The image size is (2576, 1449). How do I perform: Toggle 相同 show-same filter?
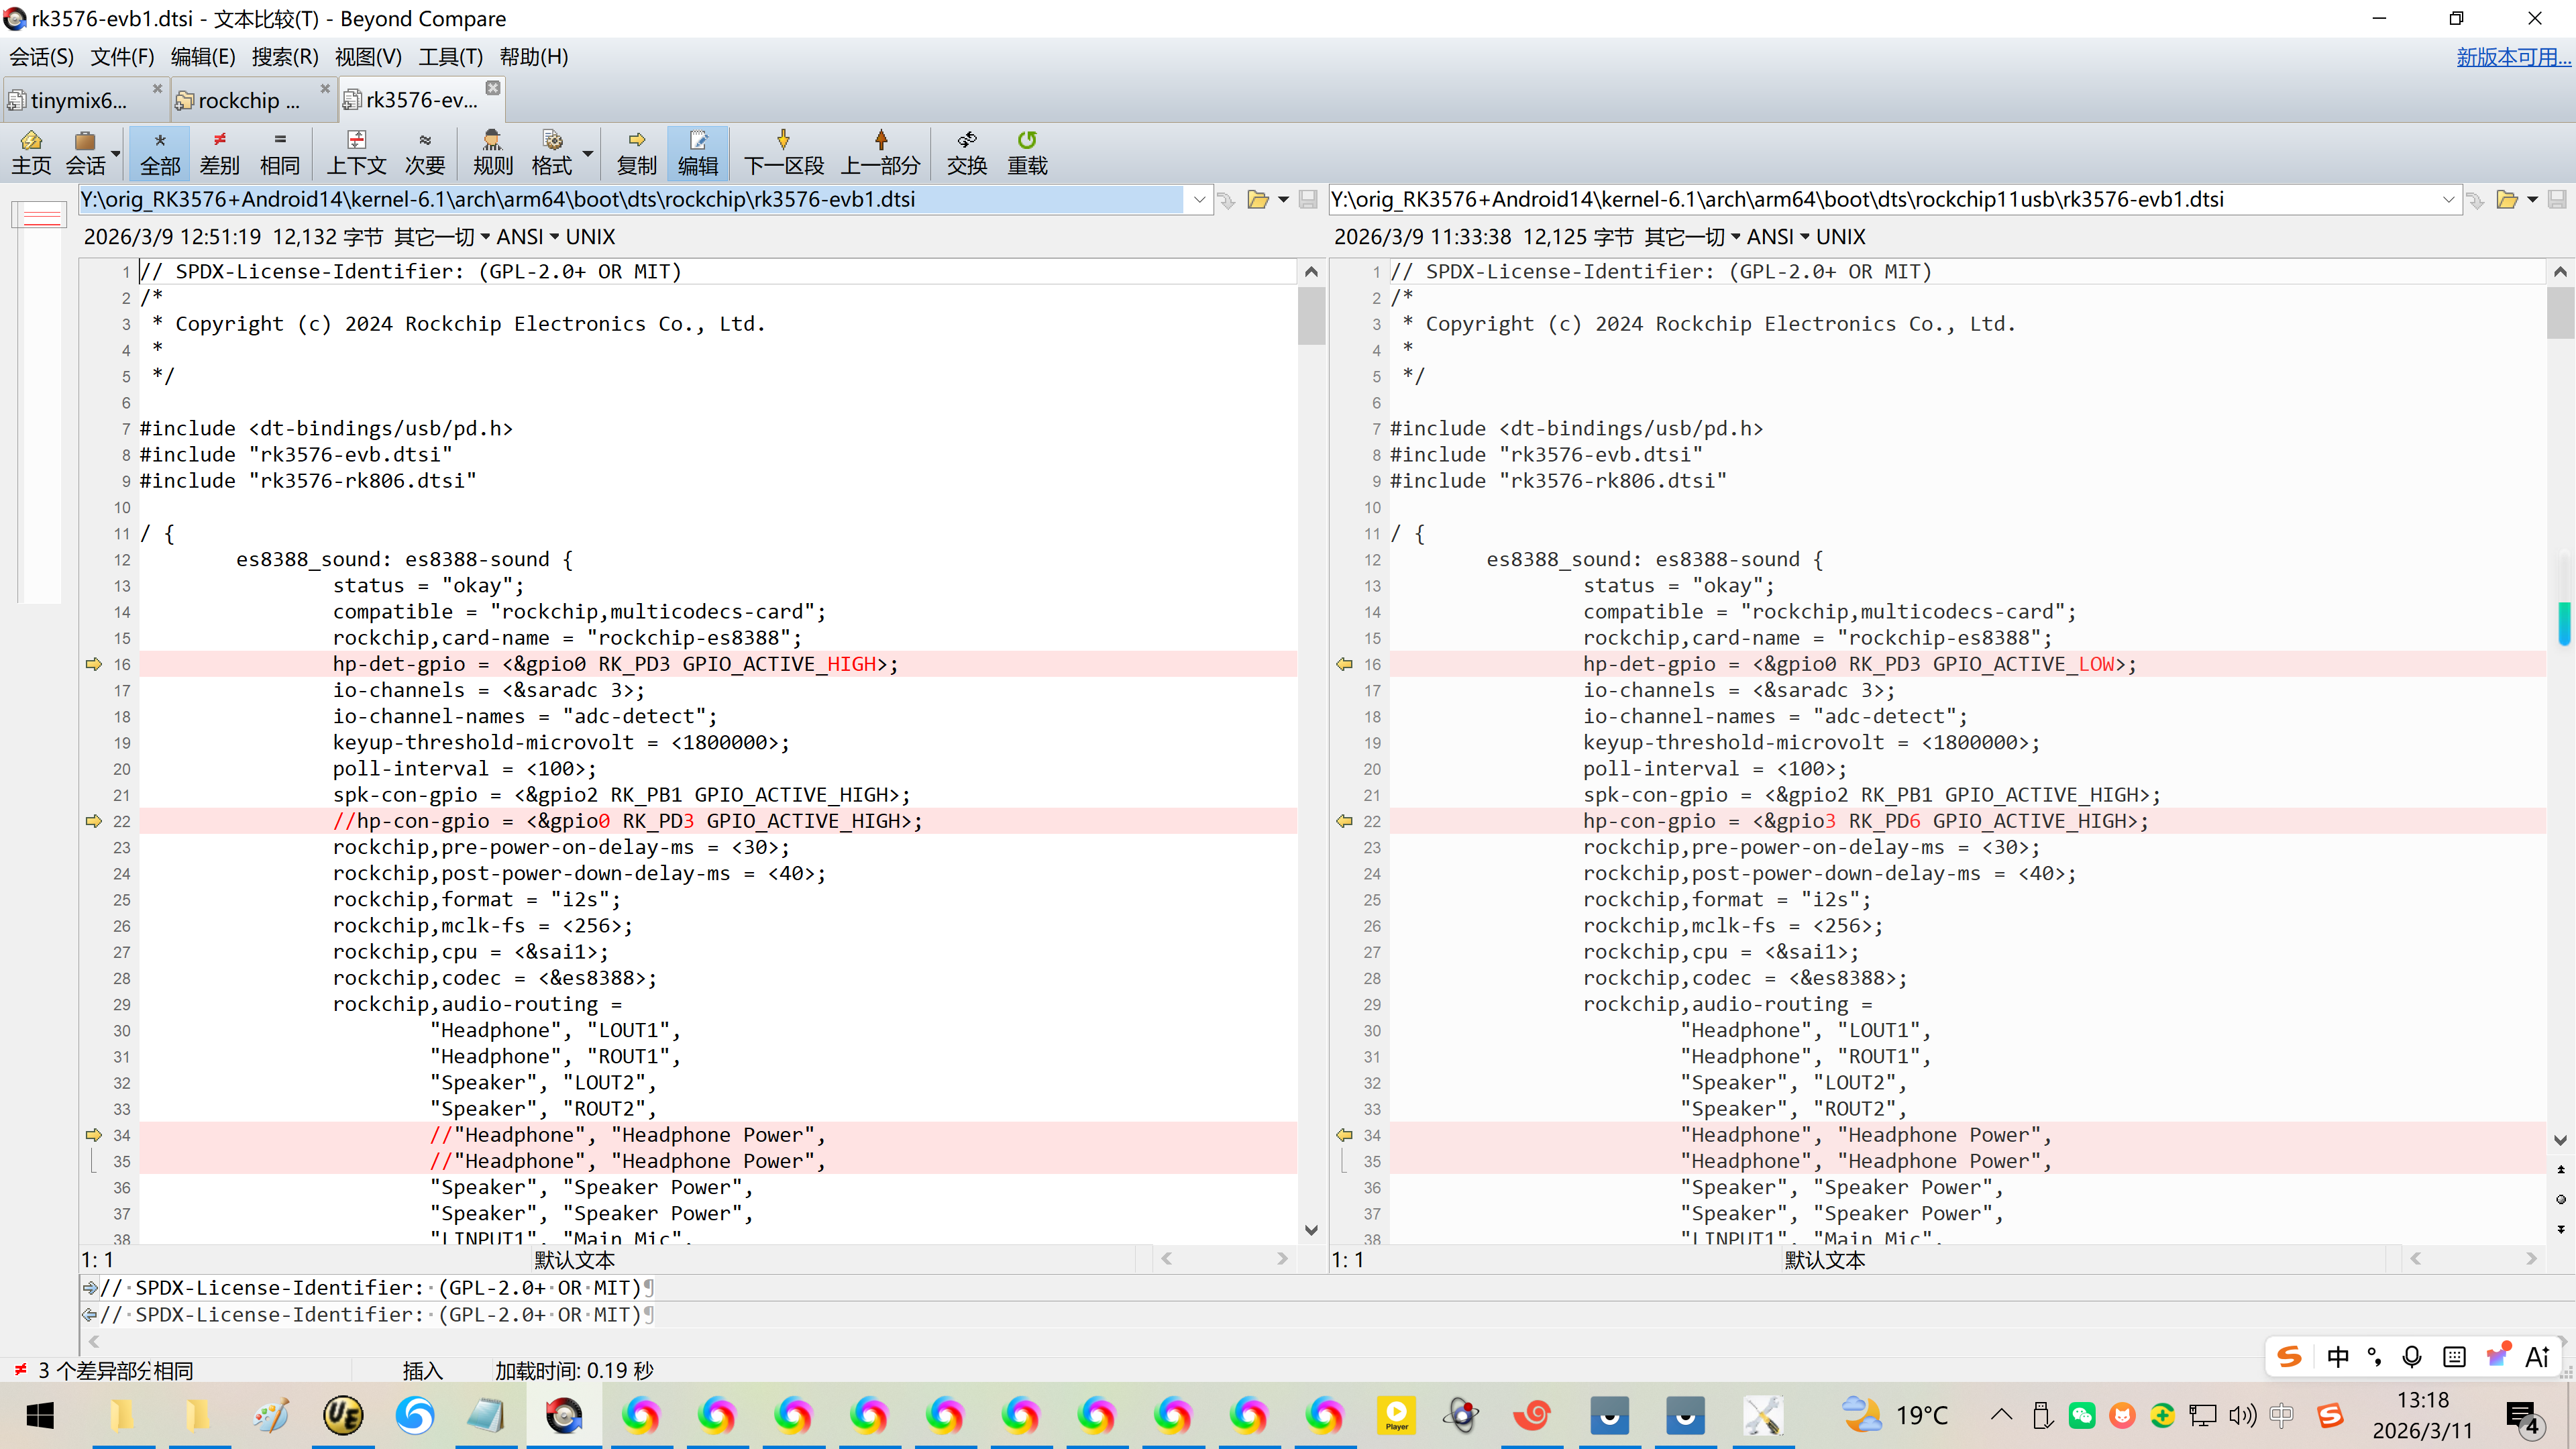coord(279,152)
